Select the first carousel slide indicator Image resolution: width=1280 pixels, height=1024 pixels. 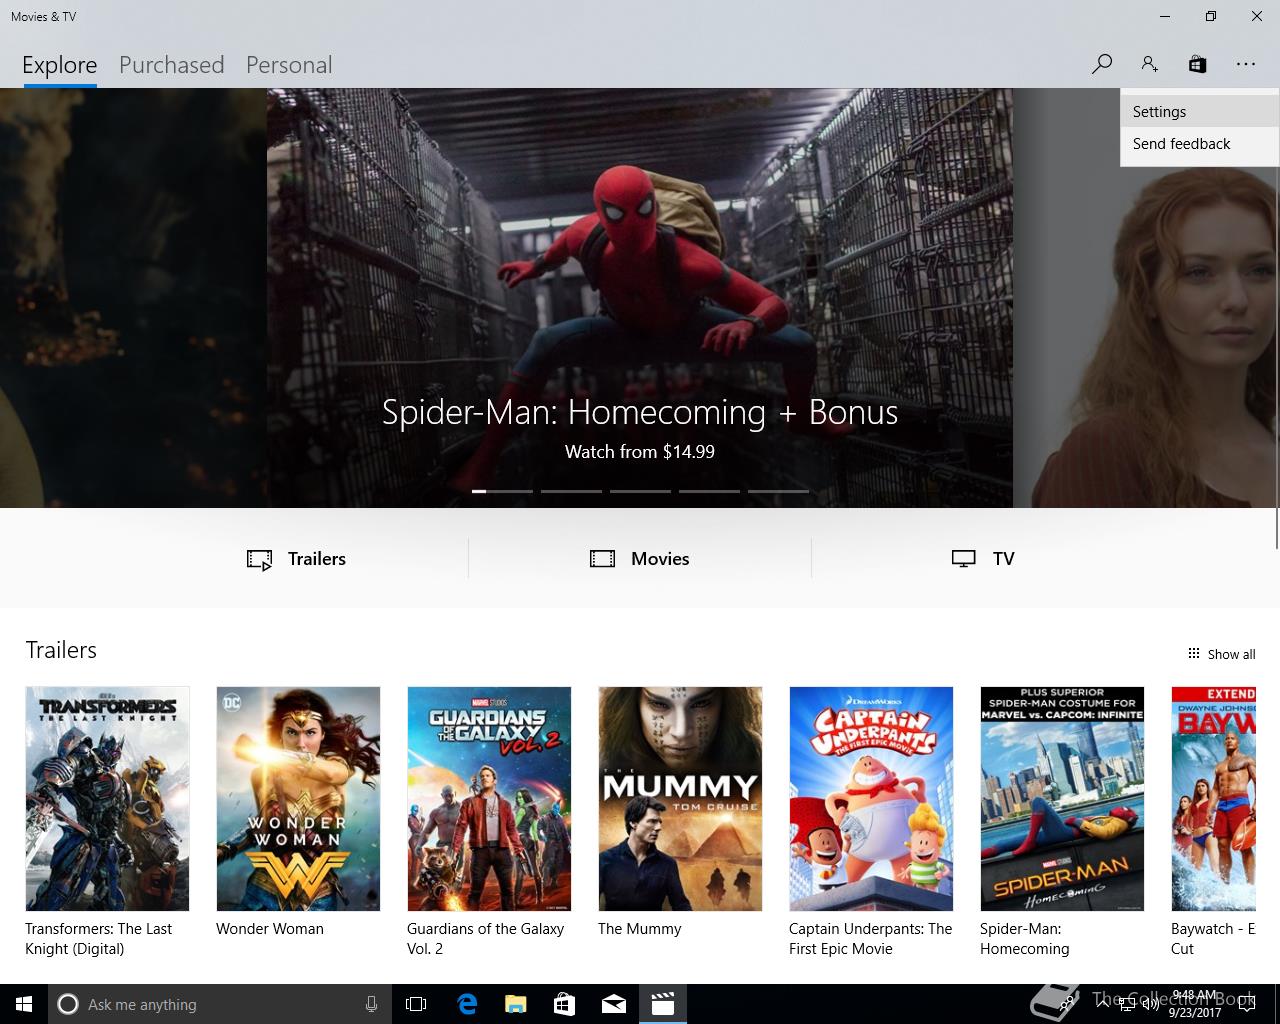coord(502,491)
